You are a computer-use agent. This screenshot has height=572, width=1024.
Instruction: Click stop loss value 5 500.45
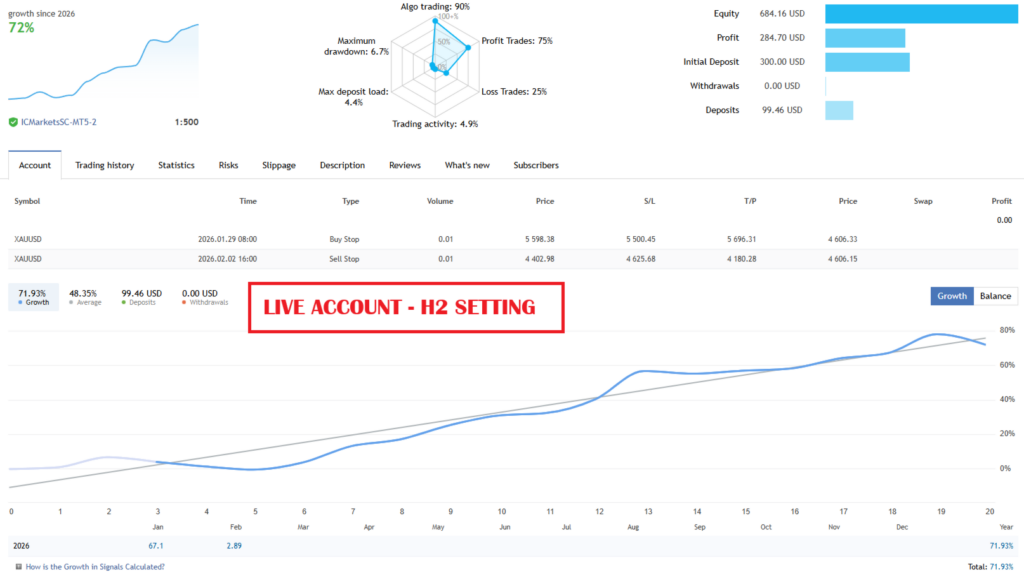point(641,239)
